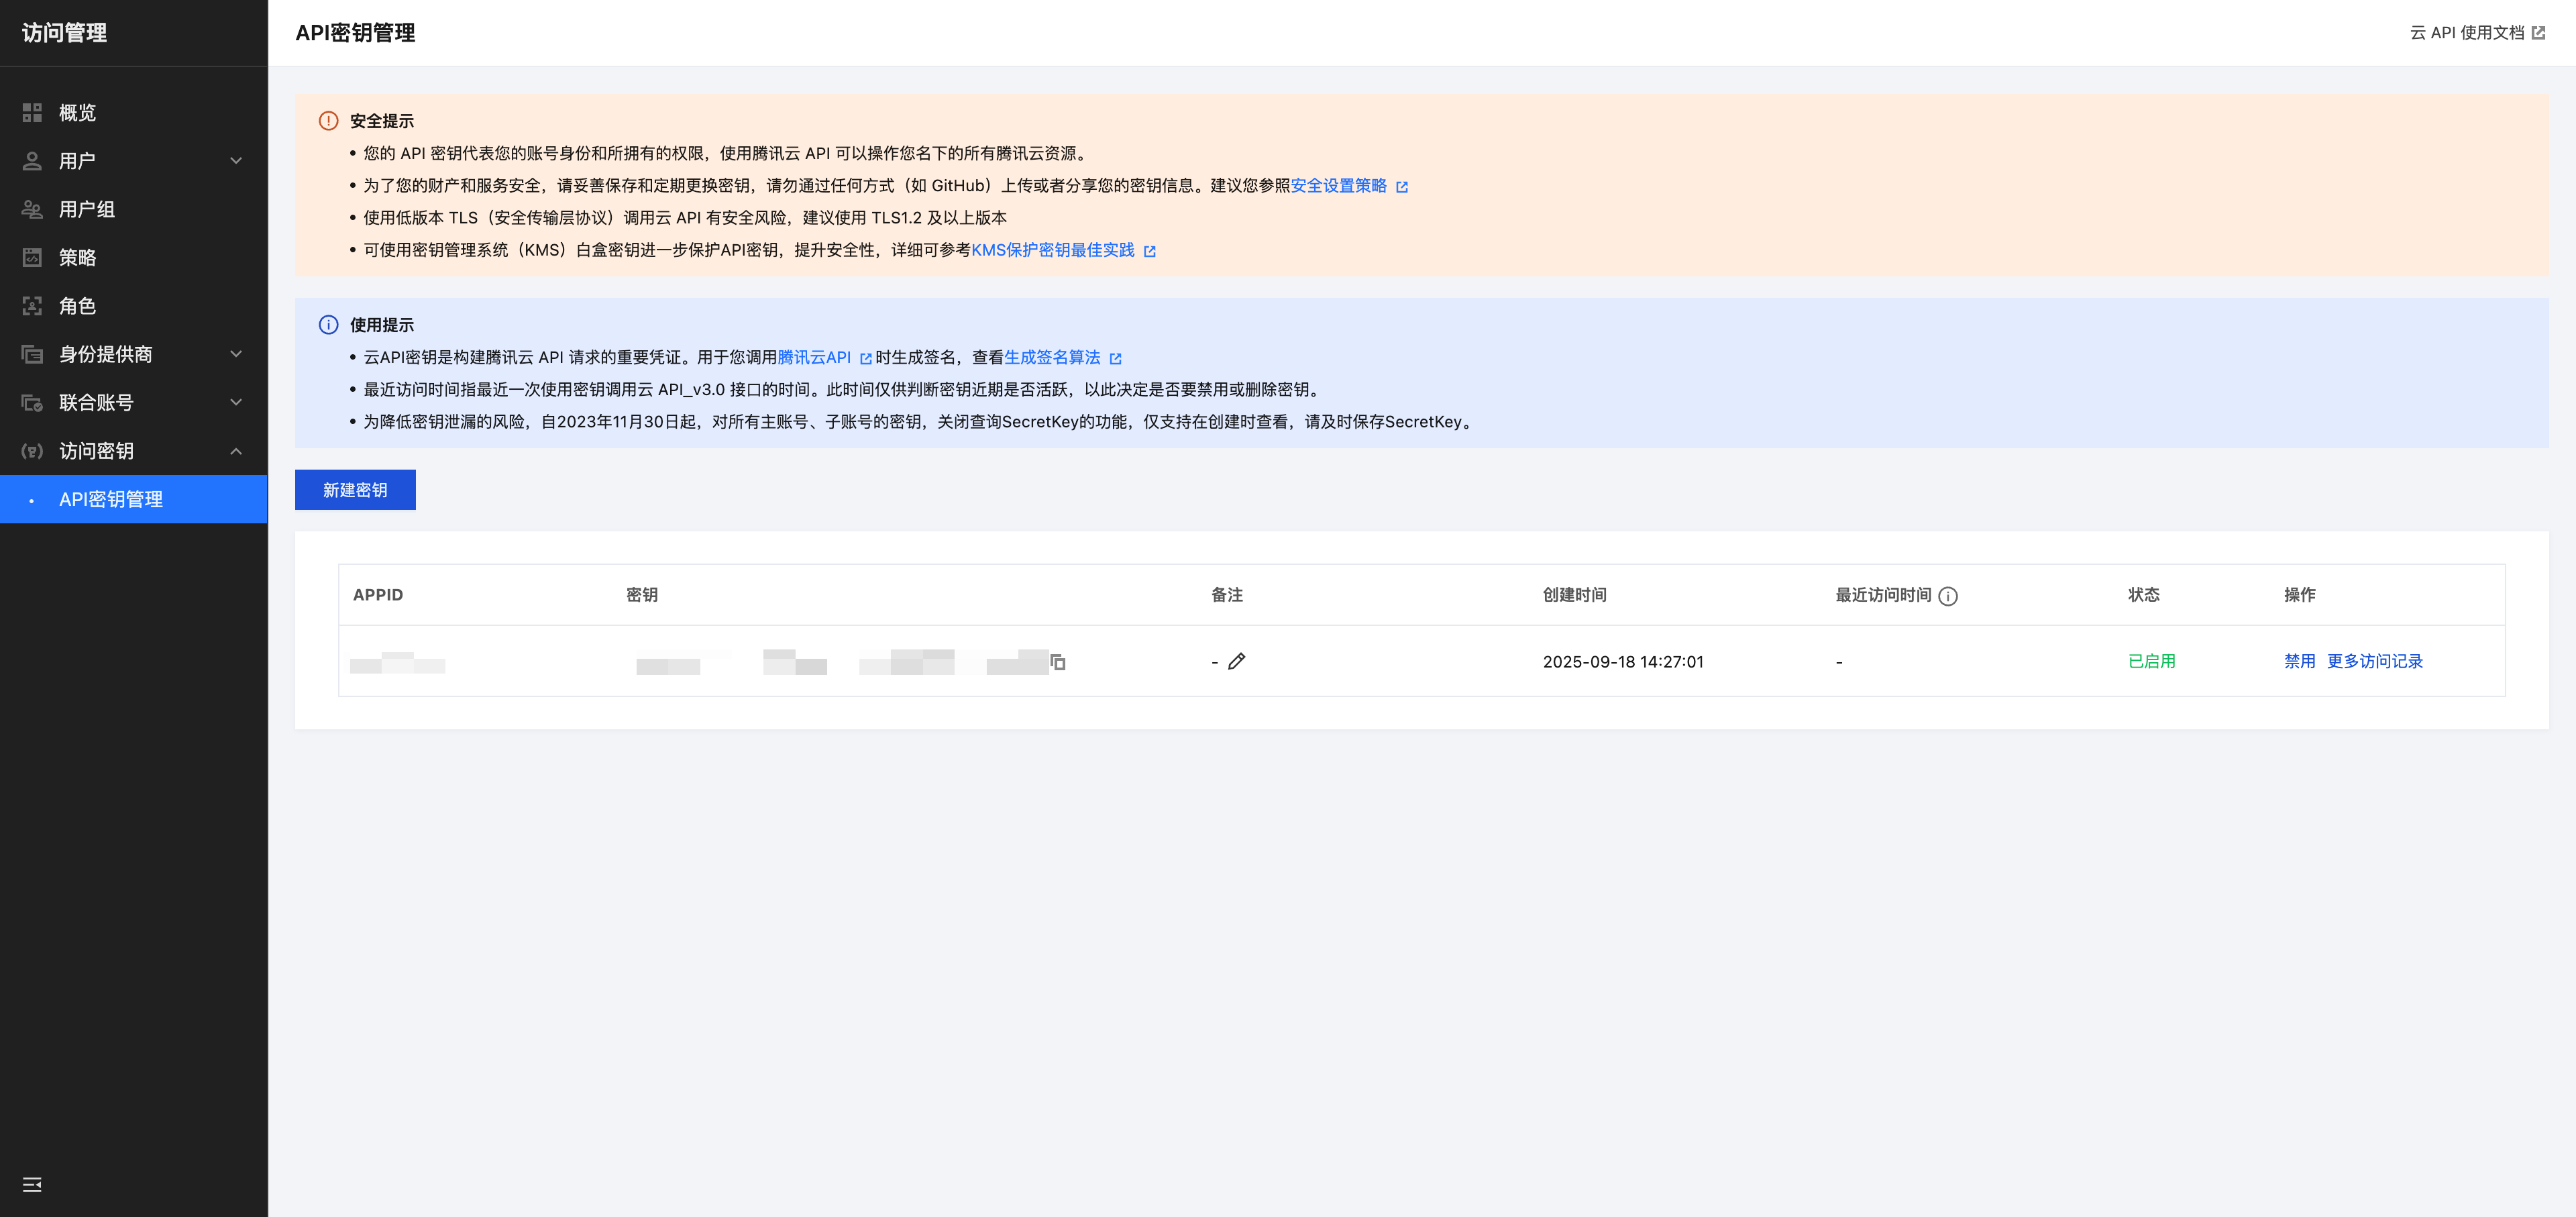Click the 联合账号 icon in sidebar
2576x1217 pixels.
click(x=32, y=402)
